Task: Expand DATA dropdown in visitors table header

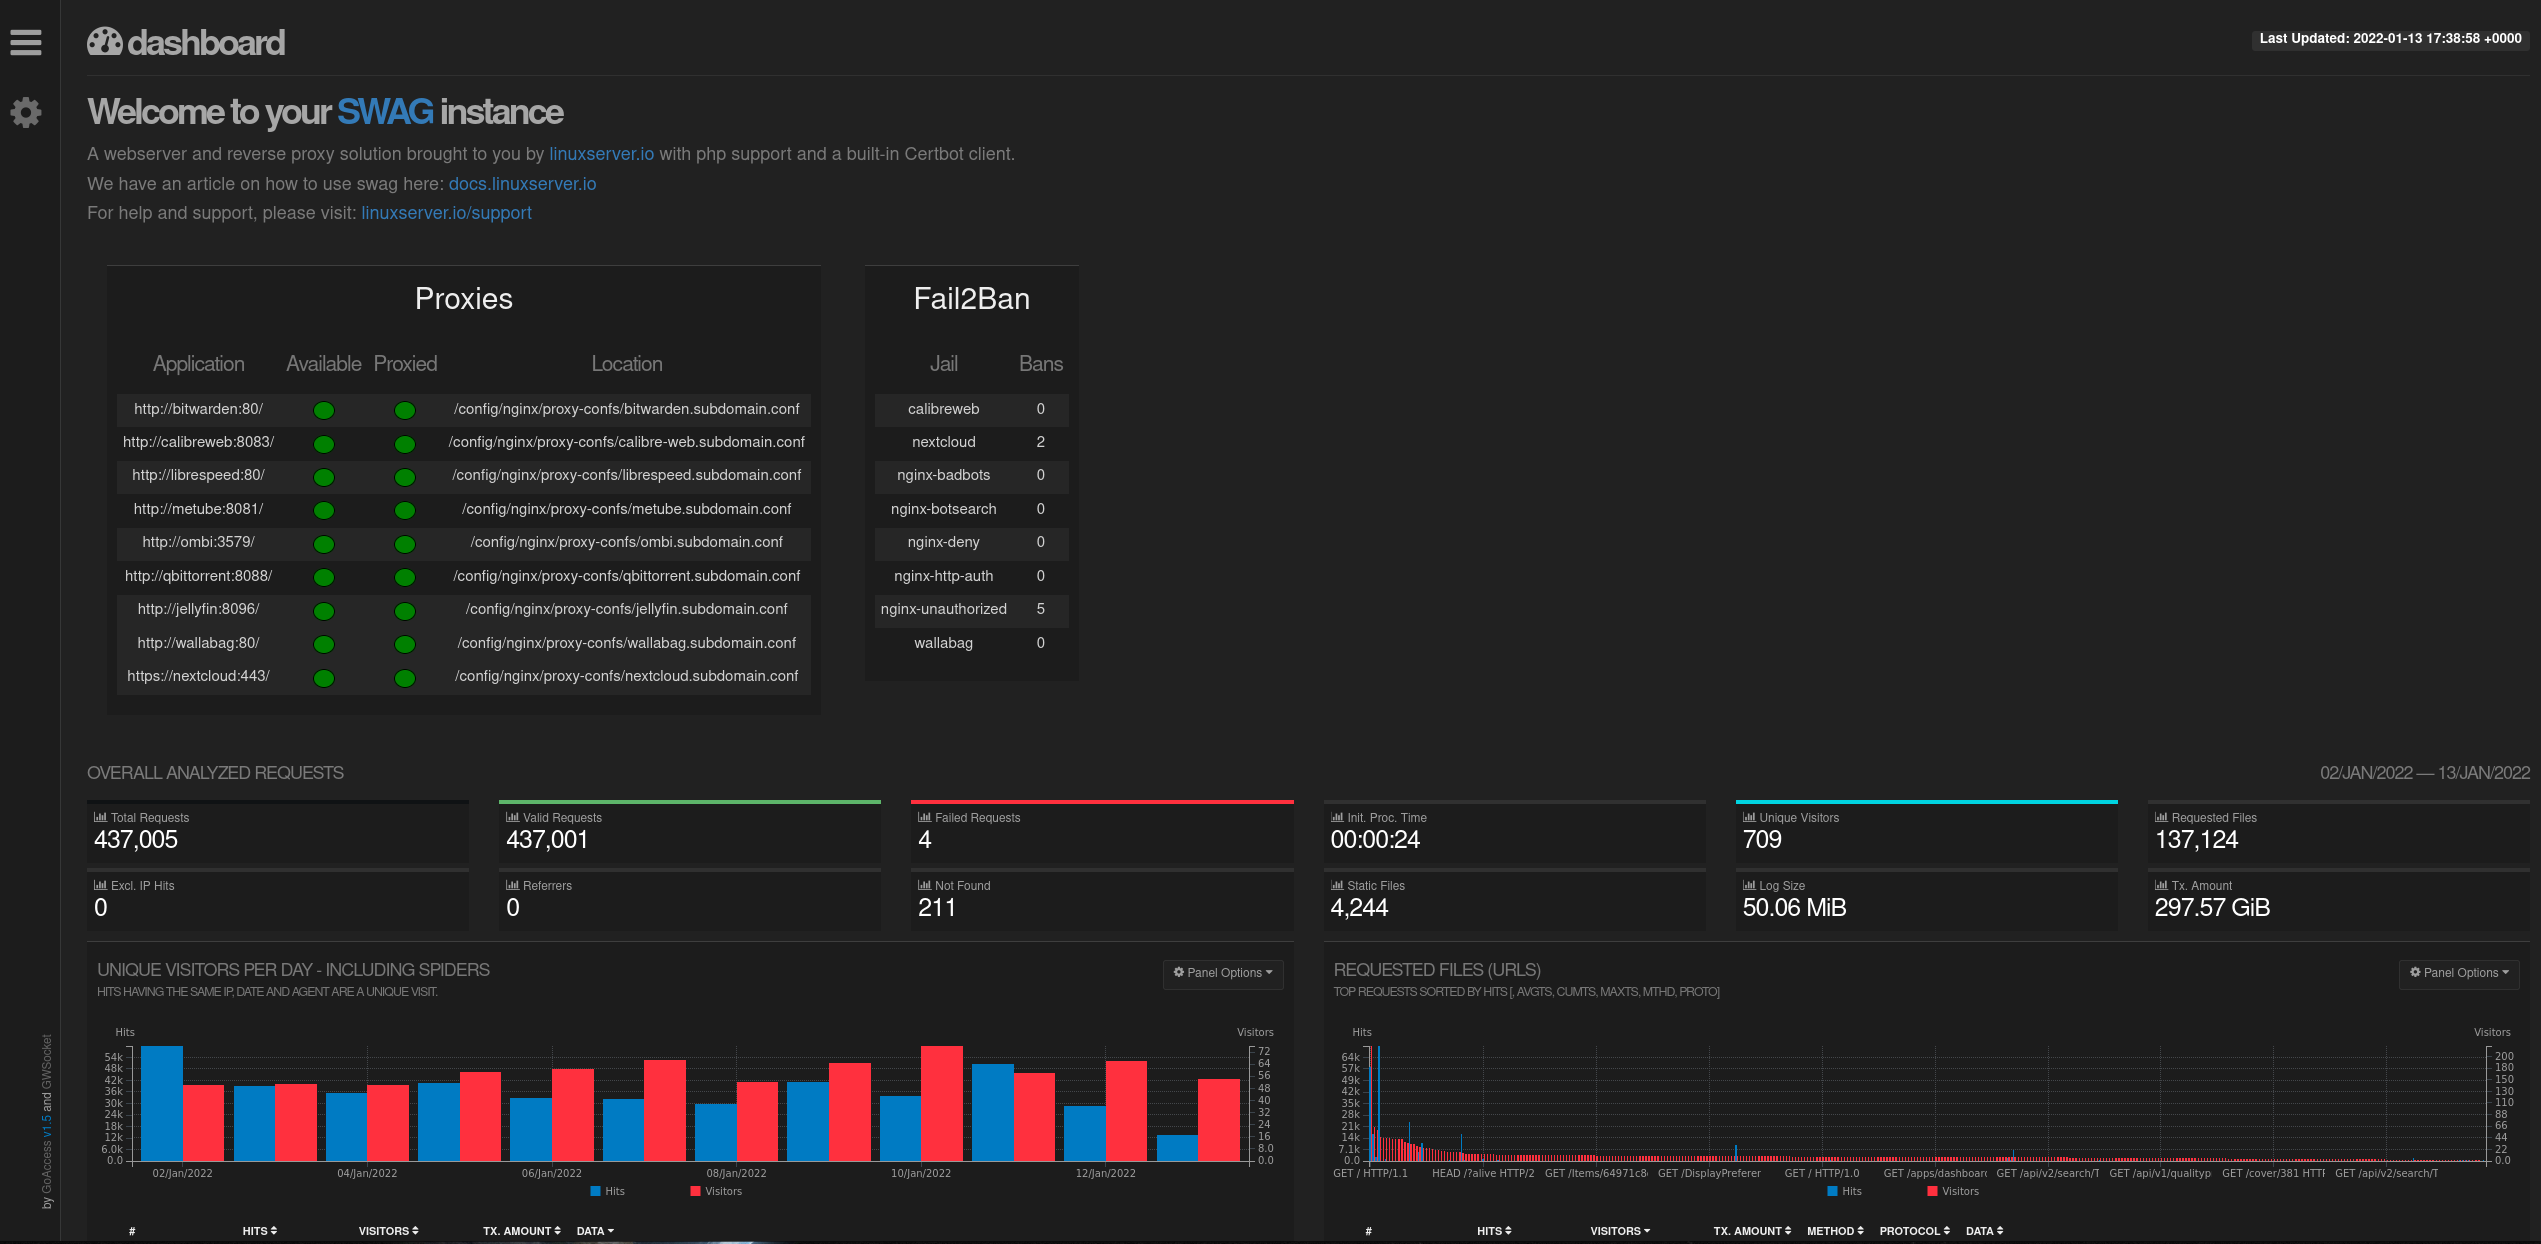Action: 595,1231
